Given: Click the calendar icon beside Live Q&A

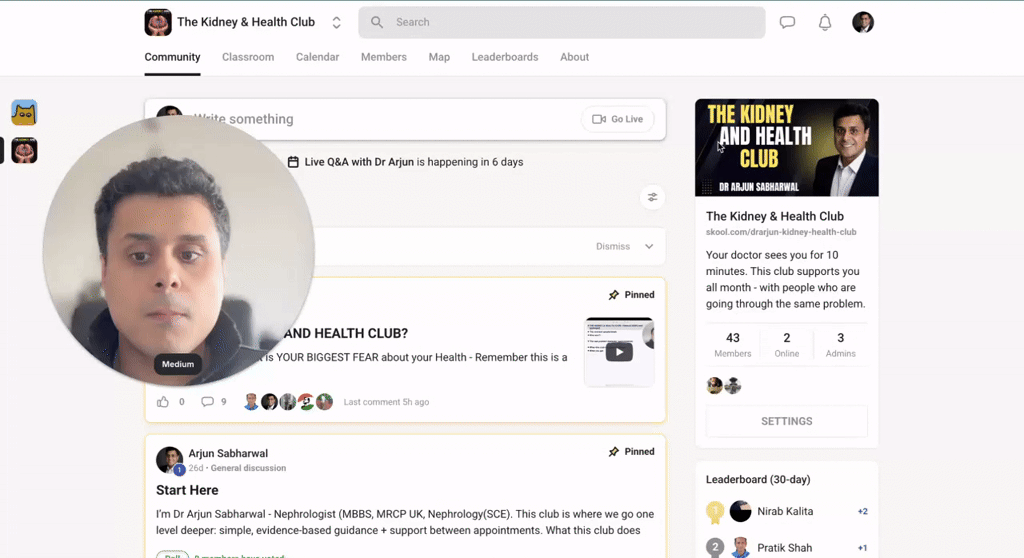Looking at the screenshot, I should (293, 162).
